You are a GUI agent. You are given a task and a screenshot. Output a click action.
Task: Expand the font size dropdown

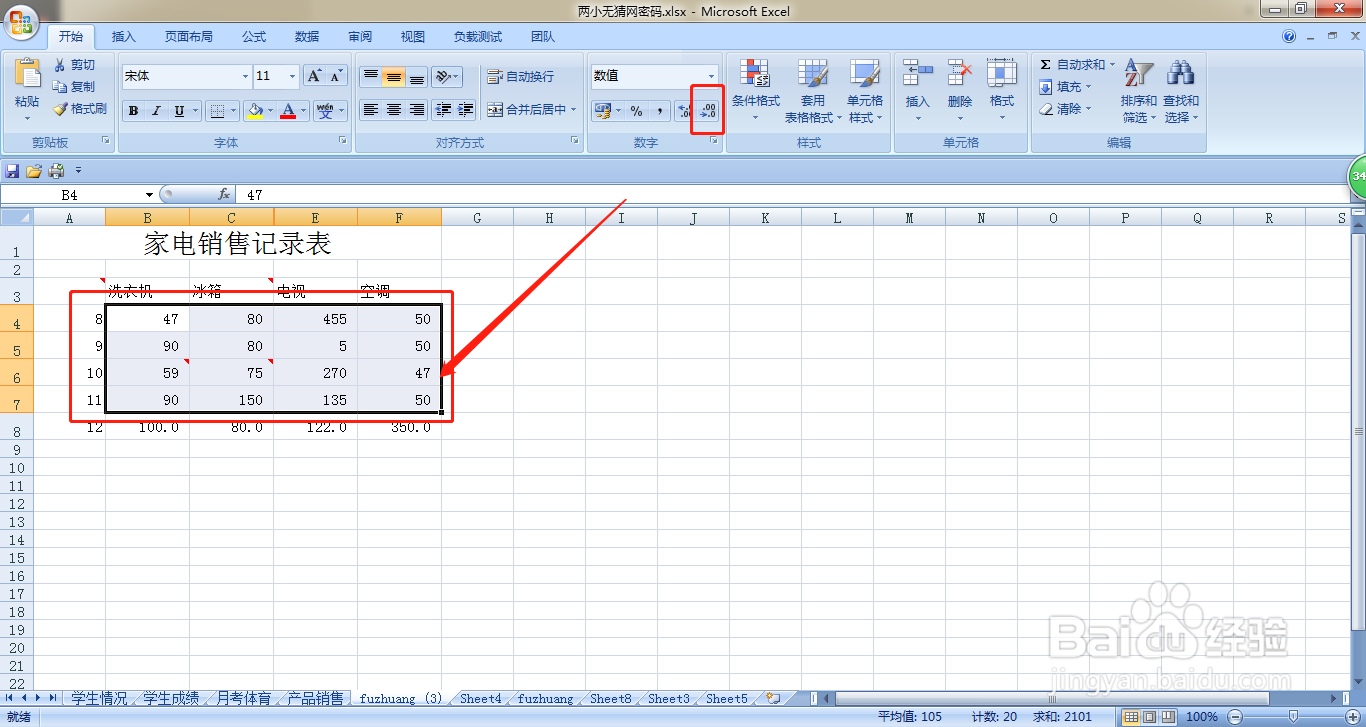click(292, 76)
